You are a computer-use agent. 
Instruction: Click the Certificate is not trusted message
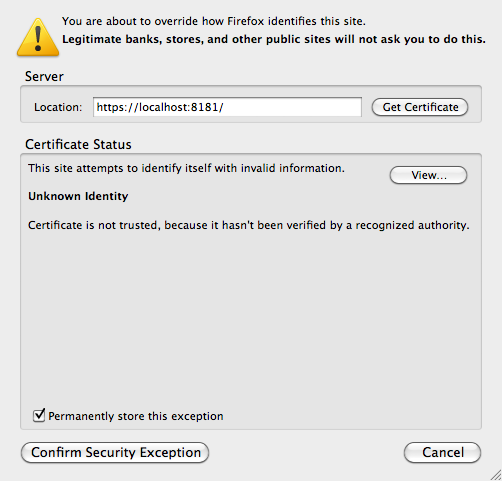[x=249, y=225]
